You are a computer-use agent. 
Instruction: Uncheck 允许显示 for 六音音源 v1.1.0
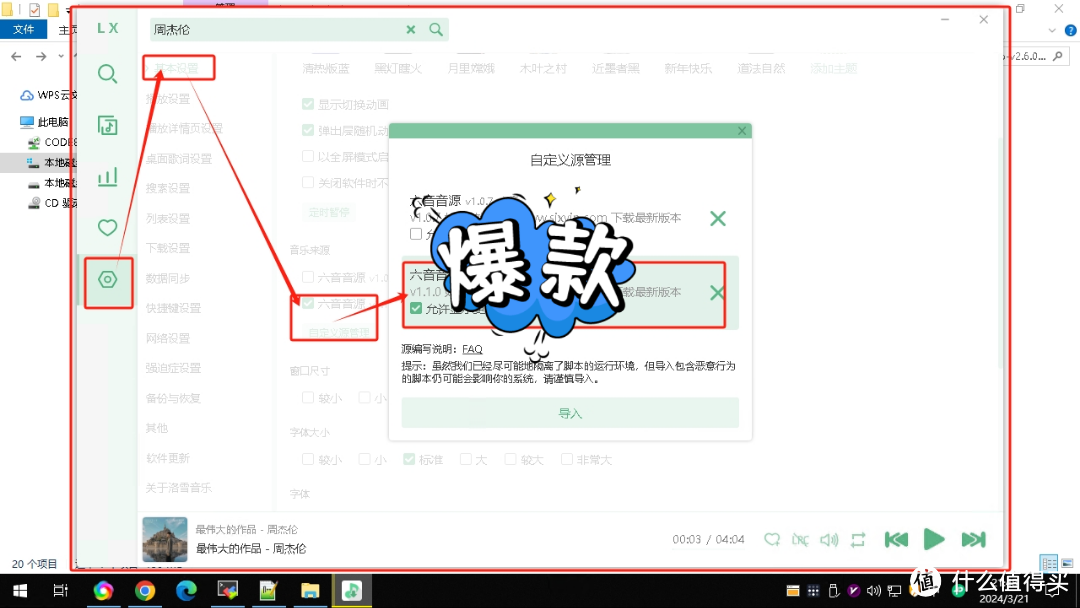click(x=415, y=308)
